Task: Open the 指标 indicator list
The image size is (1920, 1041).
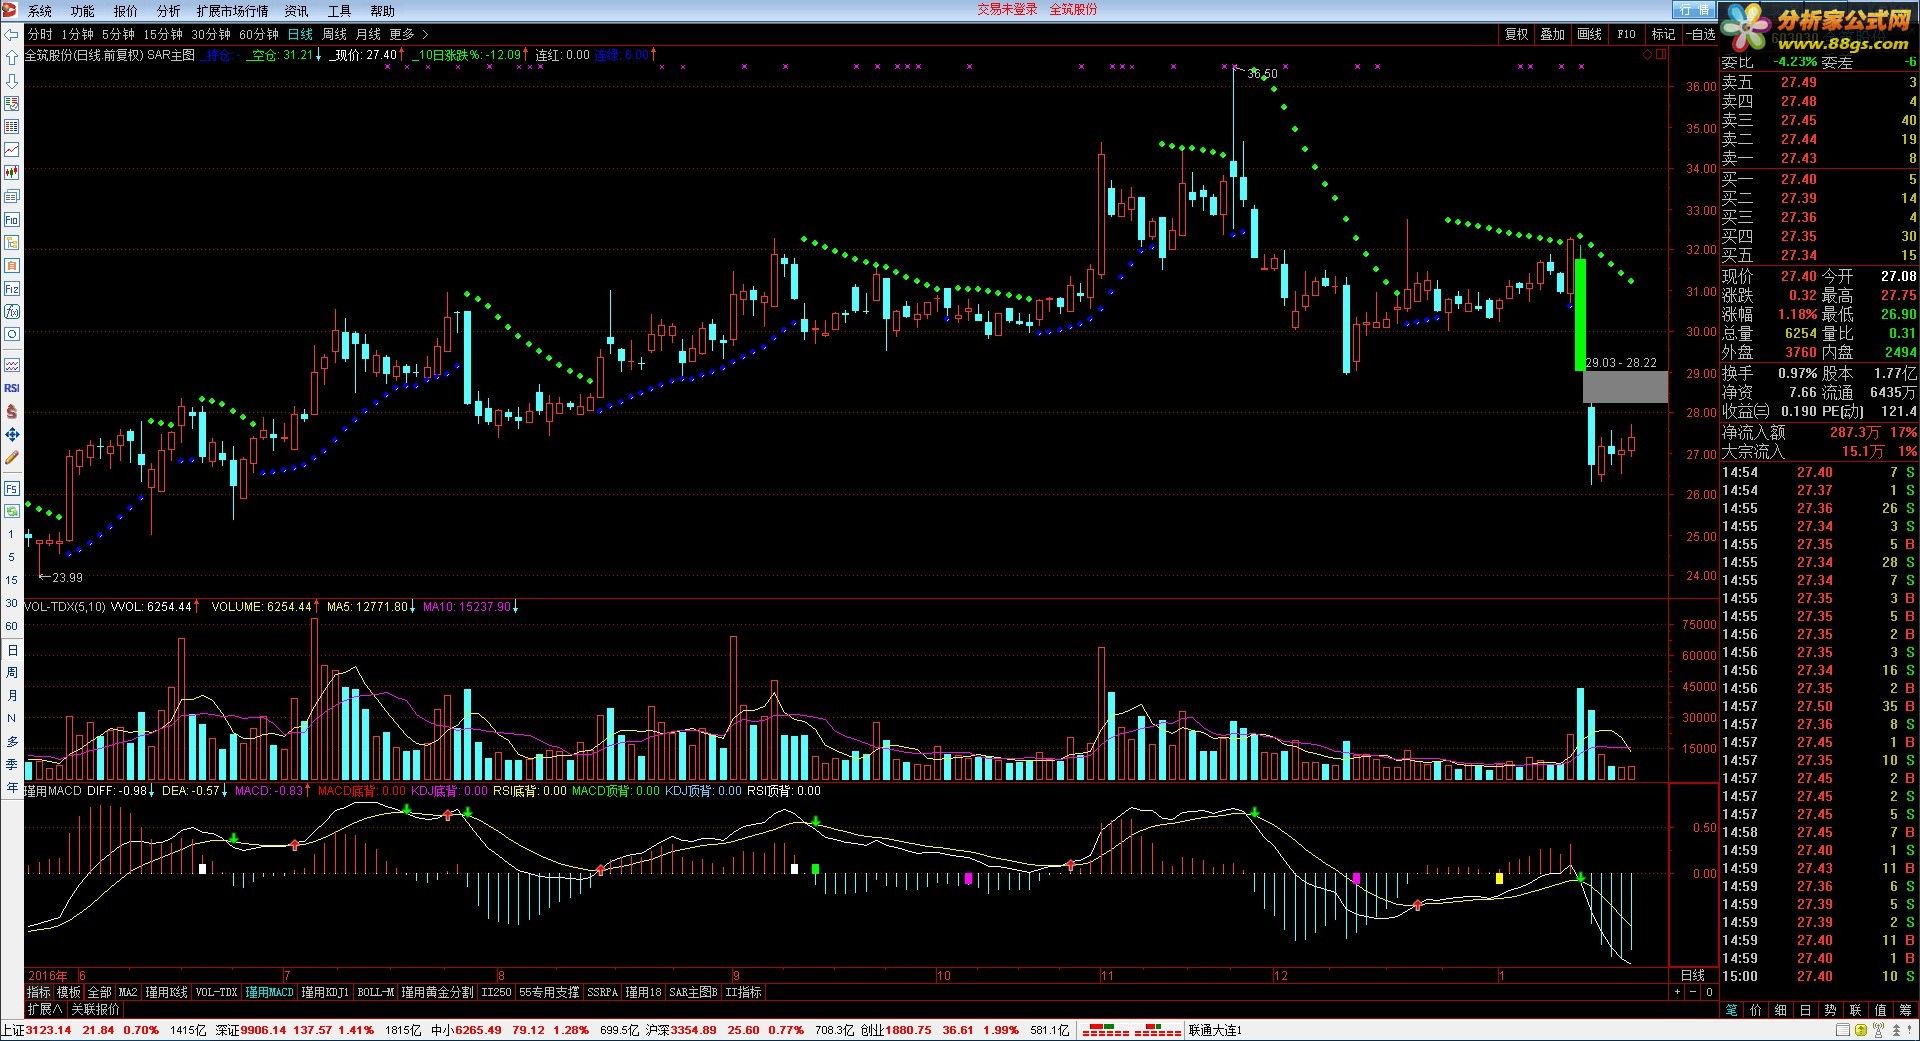Action: tap(39, 992)
